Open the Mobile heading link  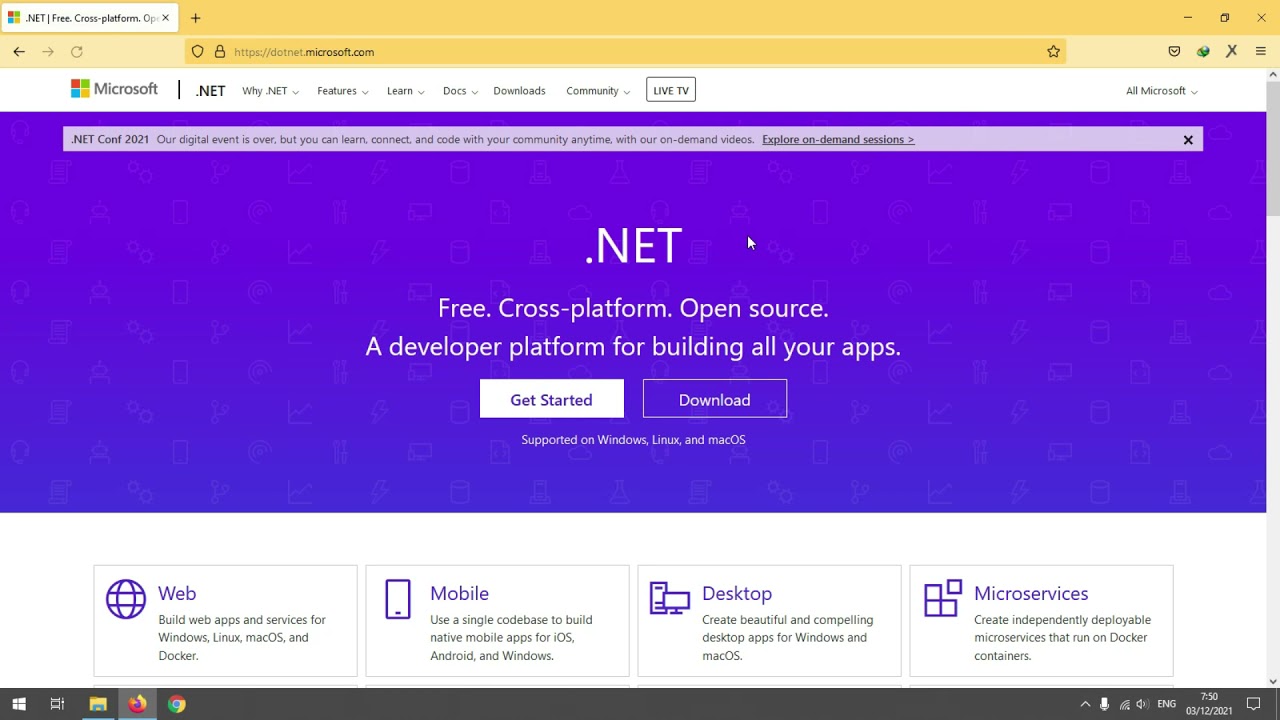click(459, 593)
